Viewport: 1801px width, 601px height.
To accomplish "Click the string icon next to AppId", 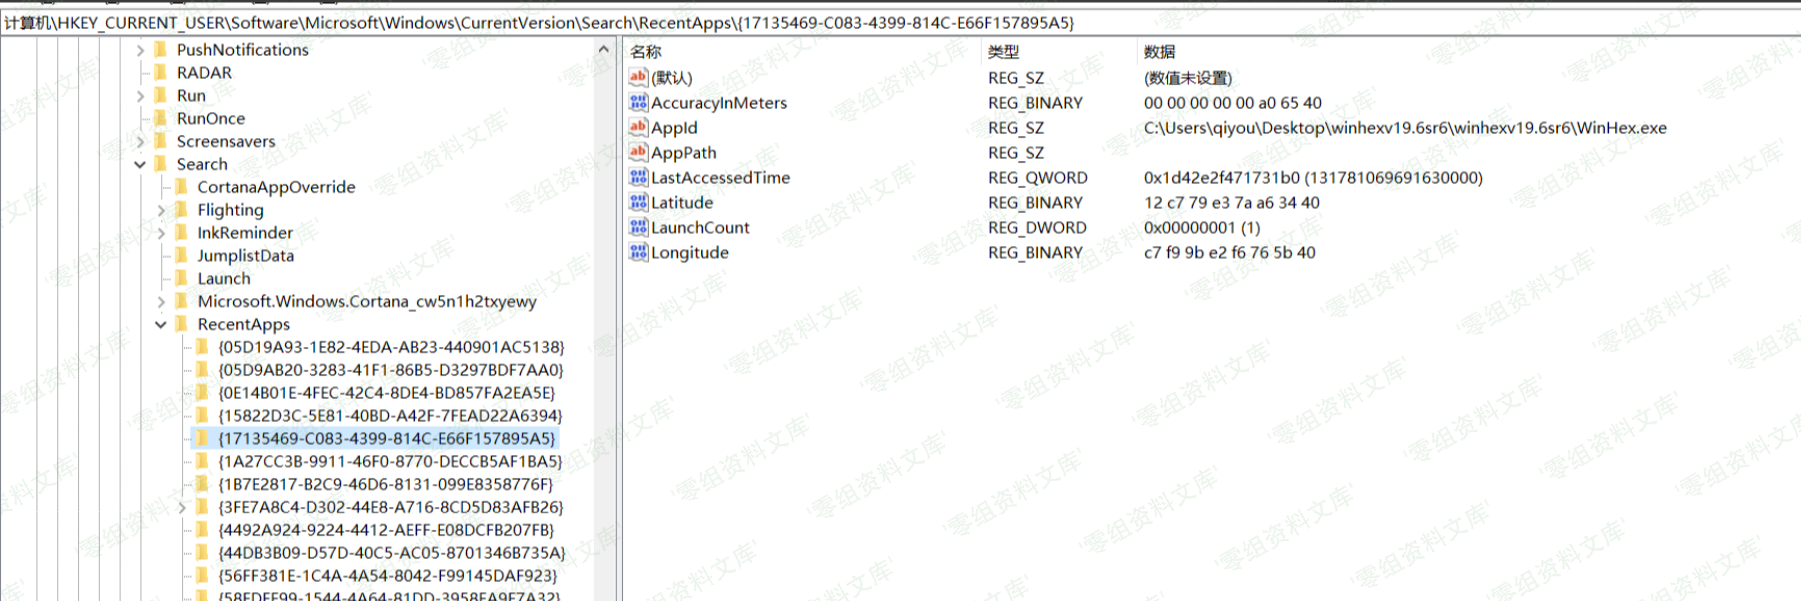I will (x=638, y=127).
